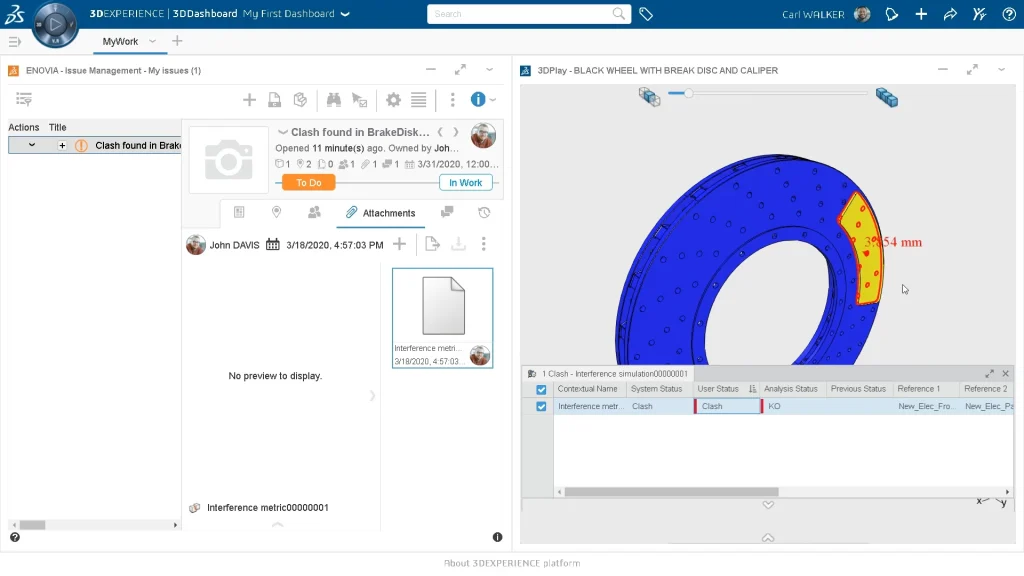
Task: Click the filter list icon in Issue Management
Action: tap(24, 99)
